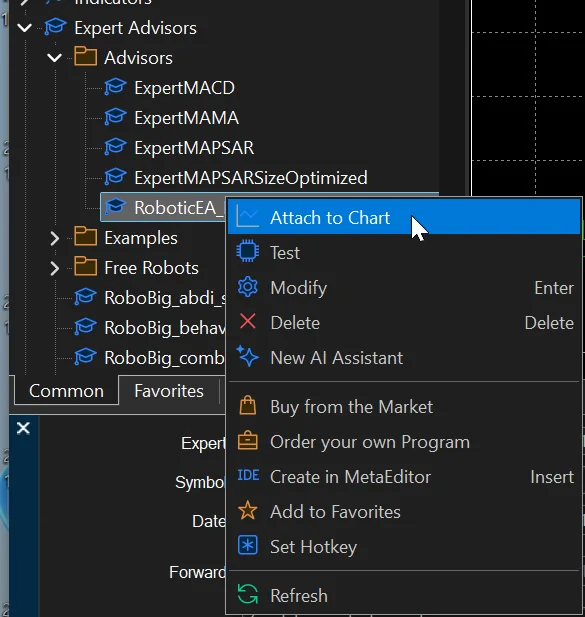Click the green Refresh arrows icon

(247, 594)
